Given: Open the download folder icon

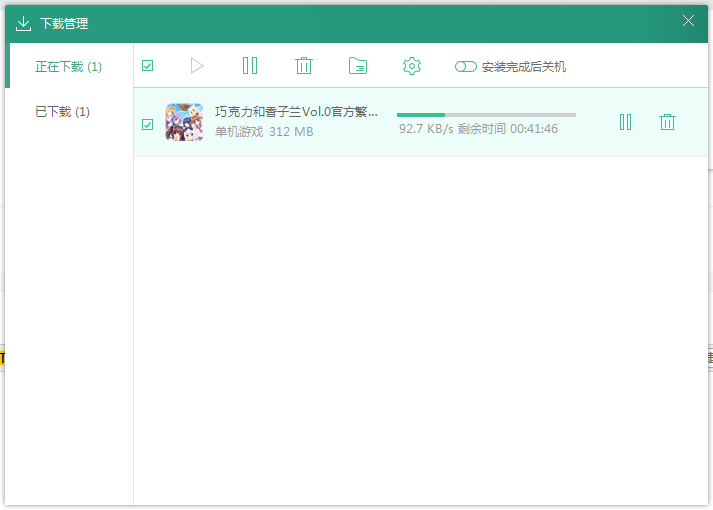Looking at the screenshot, I should (x=358, y=66).
